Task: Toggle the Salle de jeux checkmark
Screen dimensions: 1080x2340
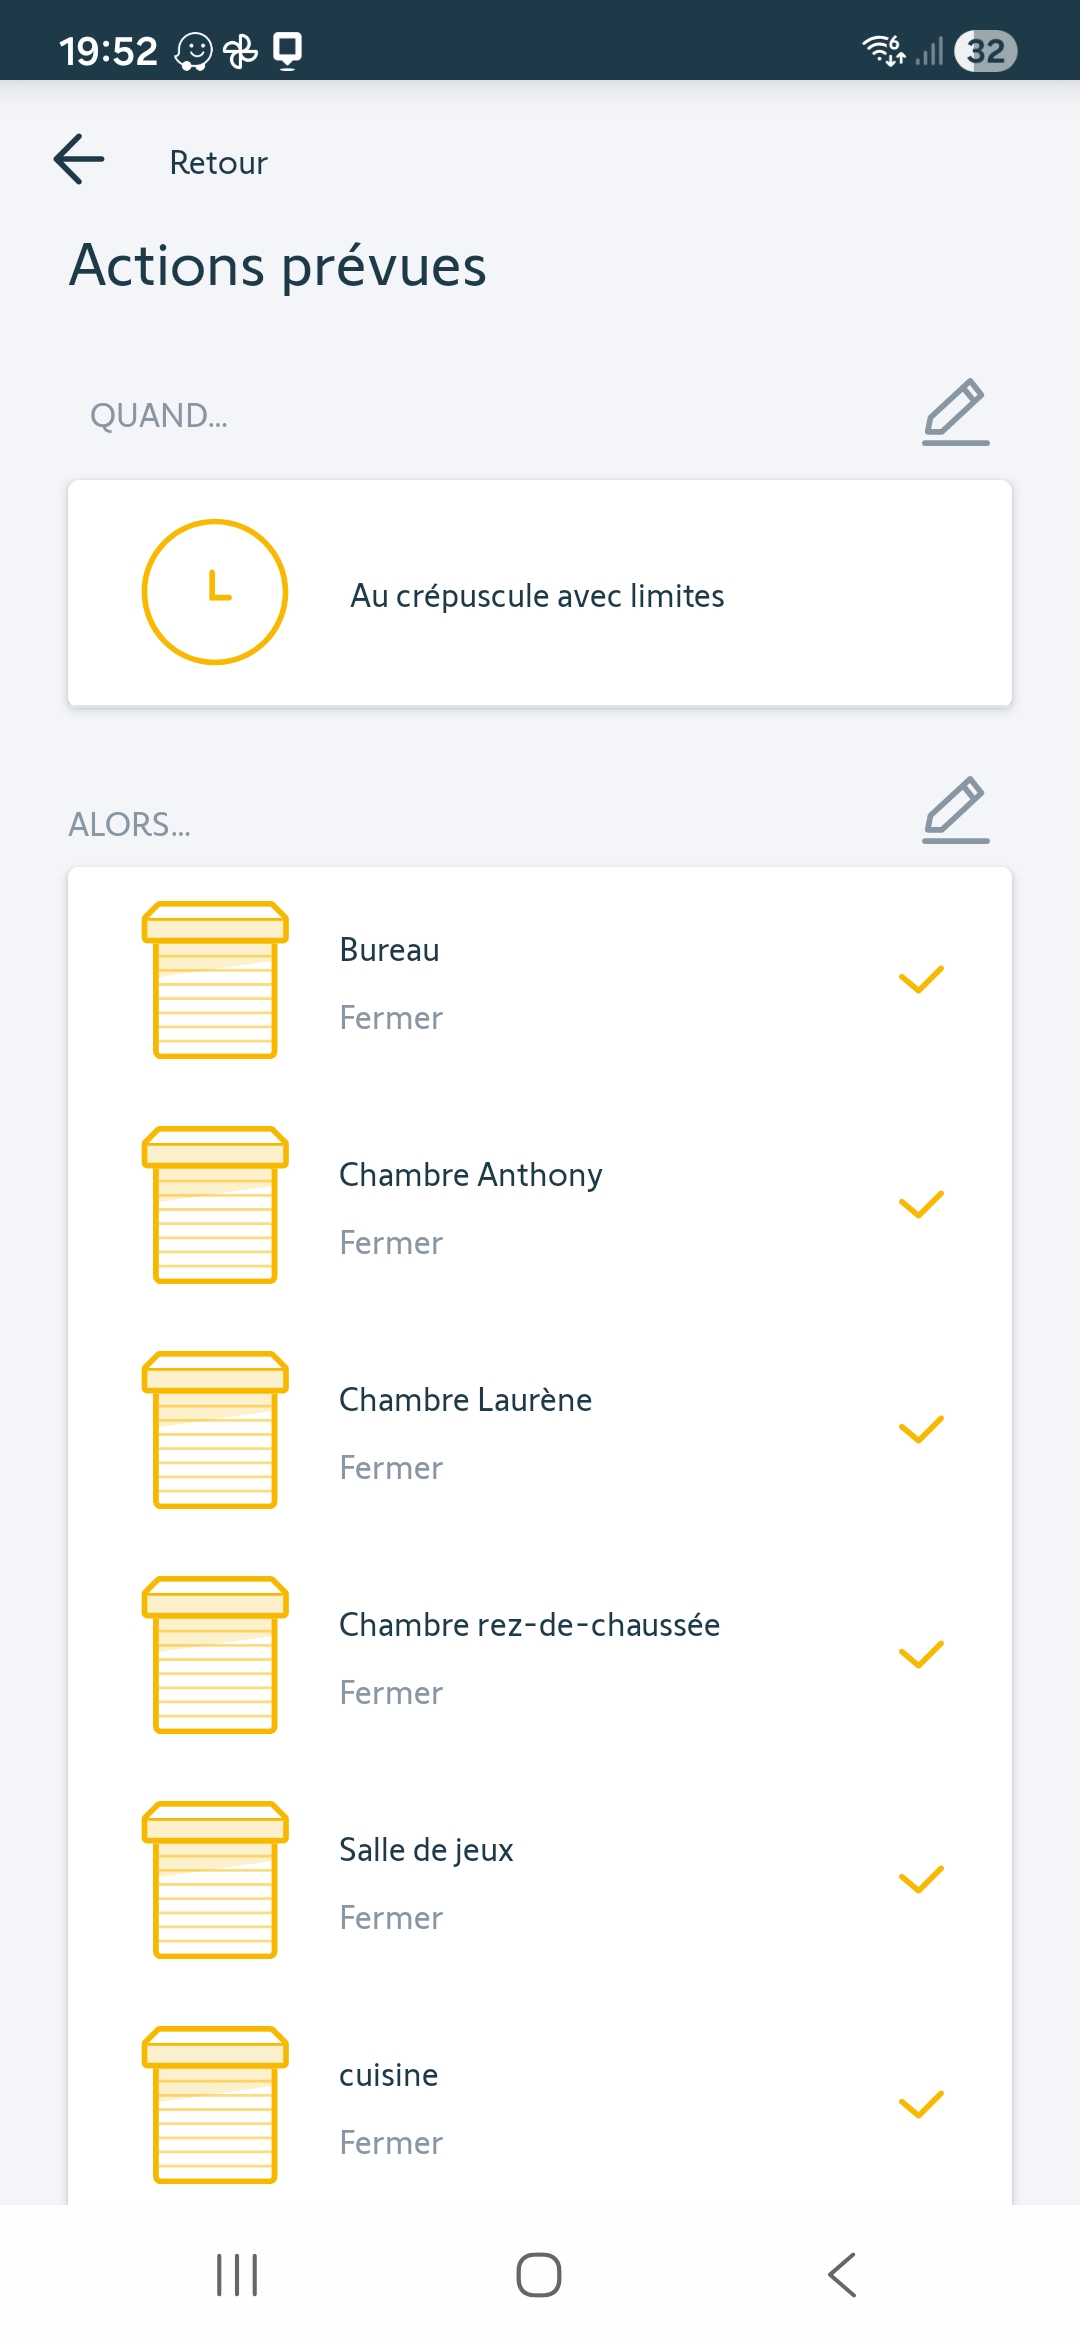Action: coord(921,1880)
